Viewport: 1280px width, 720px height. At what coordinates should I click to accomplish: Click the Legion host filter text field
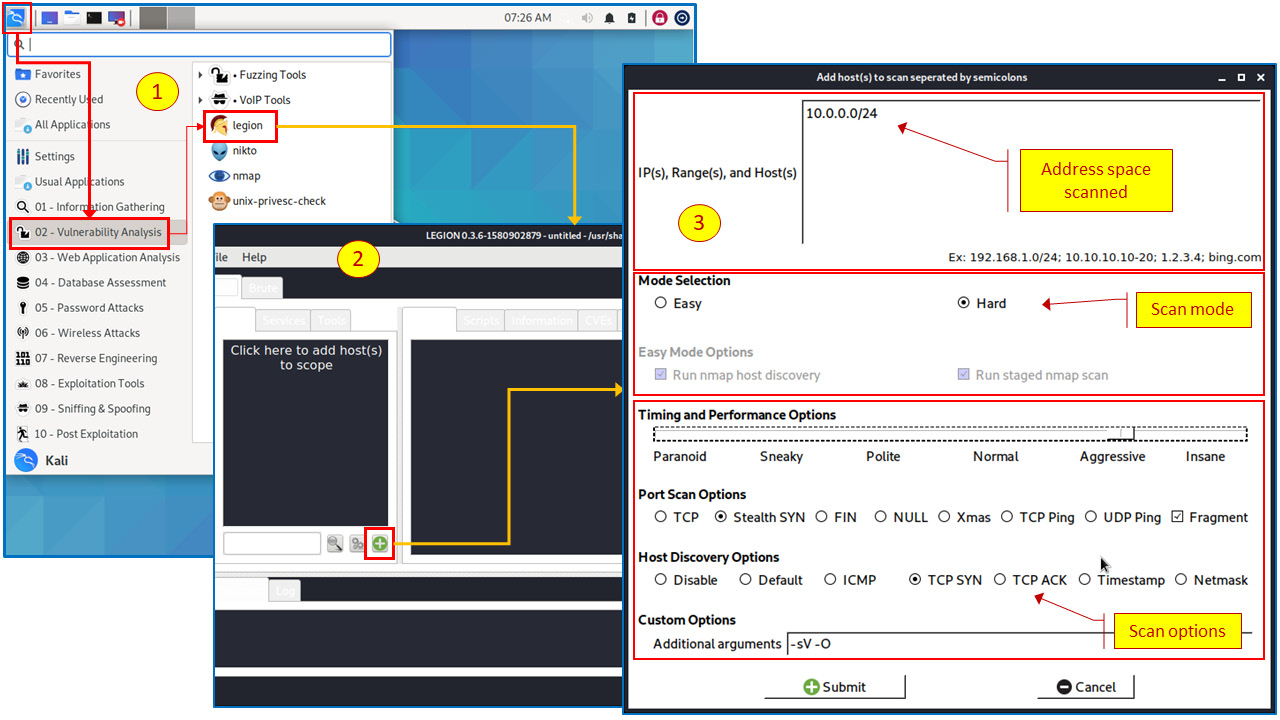(x=272, y=543)
